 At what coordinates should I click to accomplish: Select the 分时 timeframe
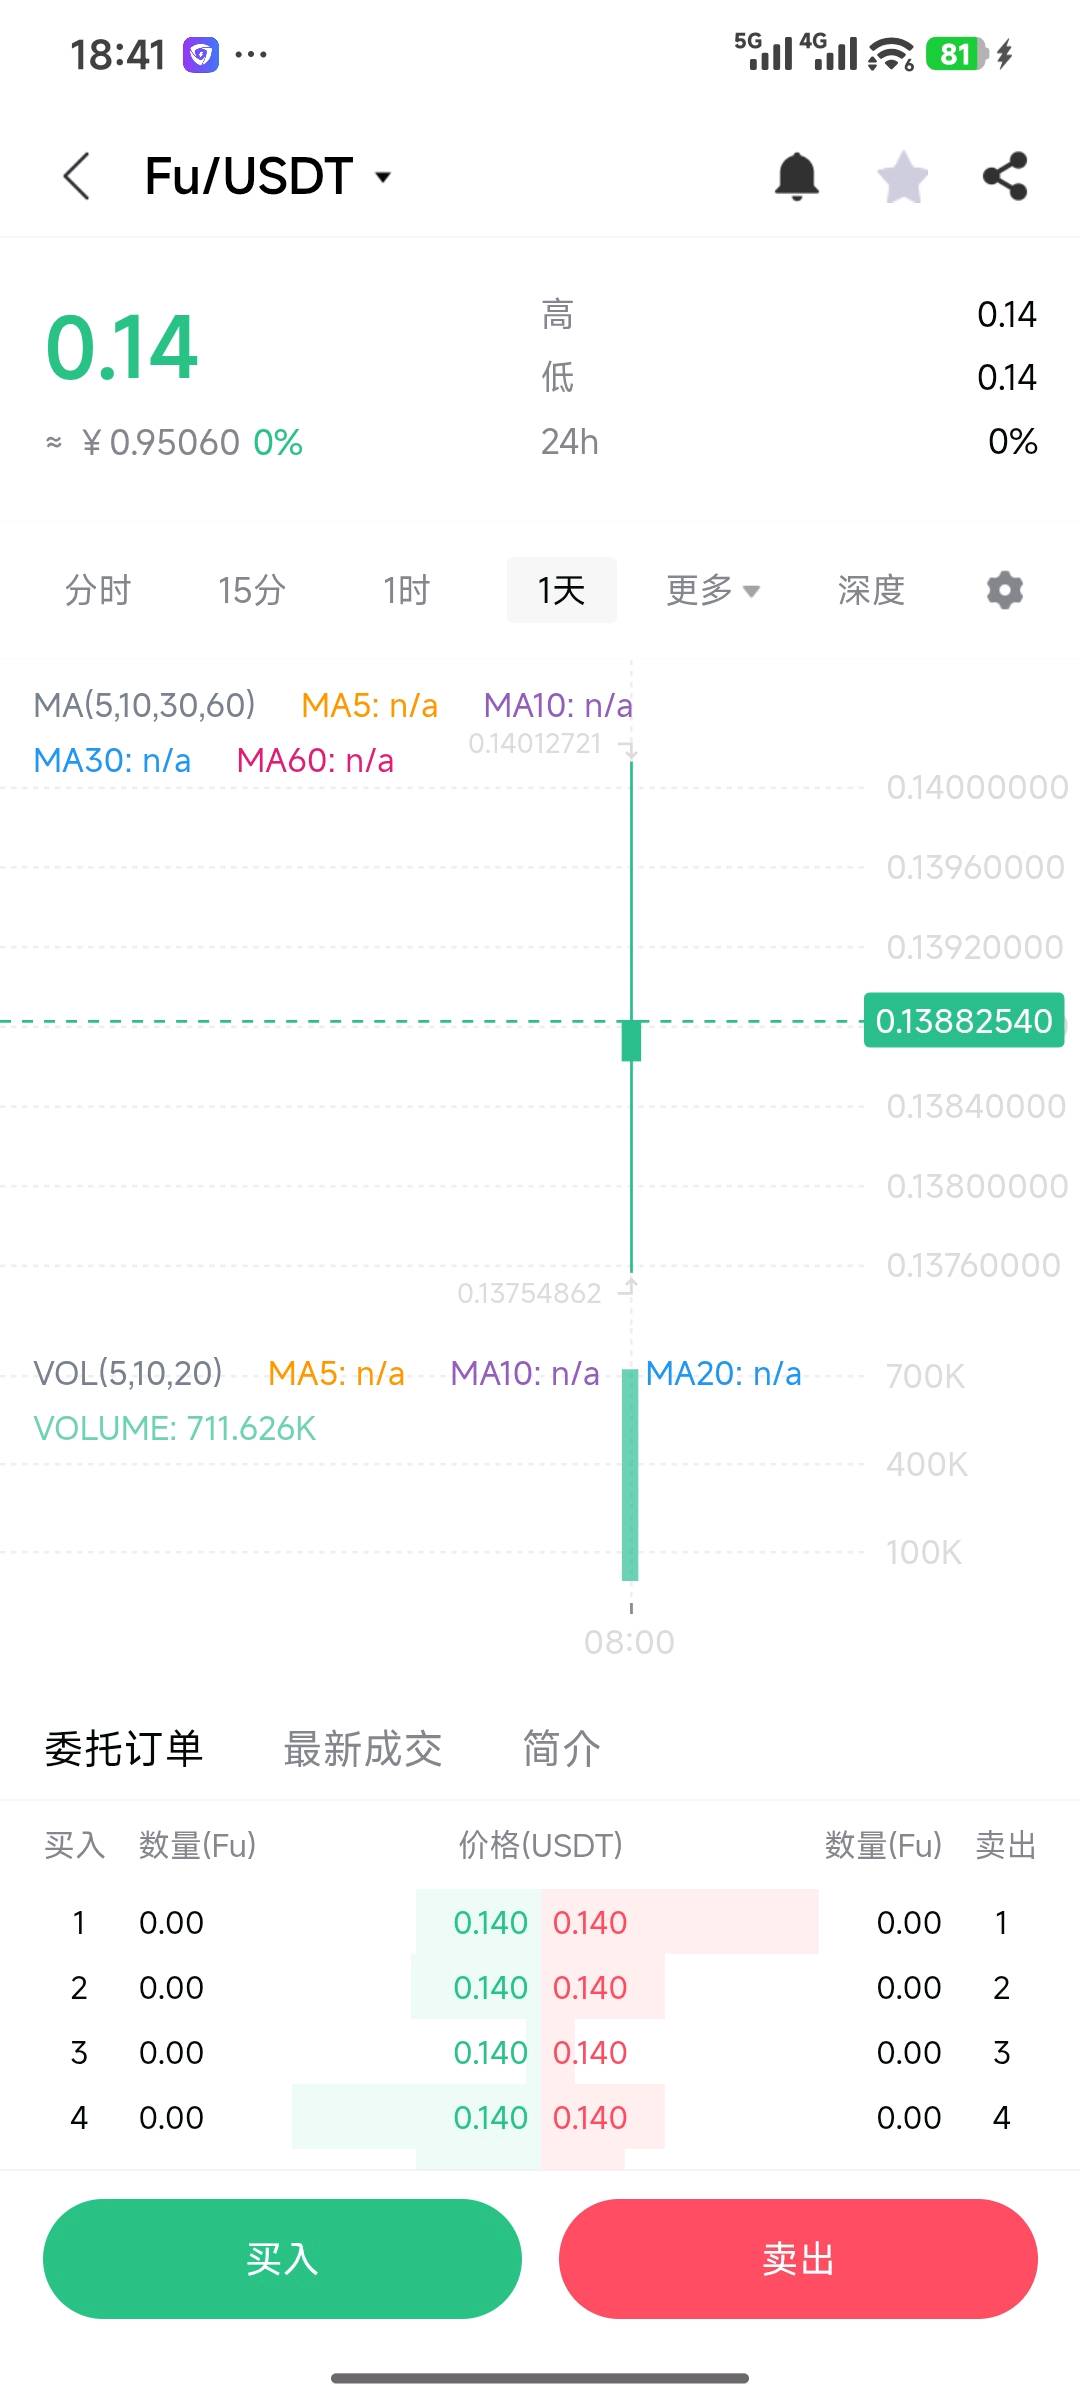pos(98,590)
